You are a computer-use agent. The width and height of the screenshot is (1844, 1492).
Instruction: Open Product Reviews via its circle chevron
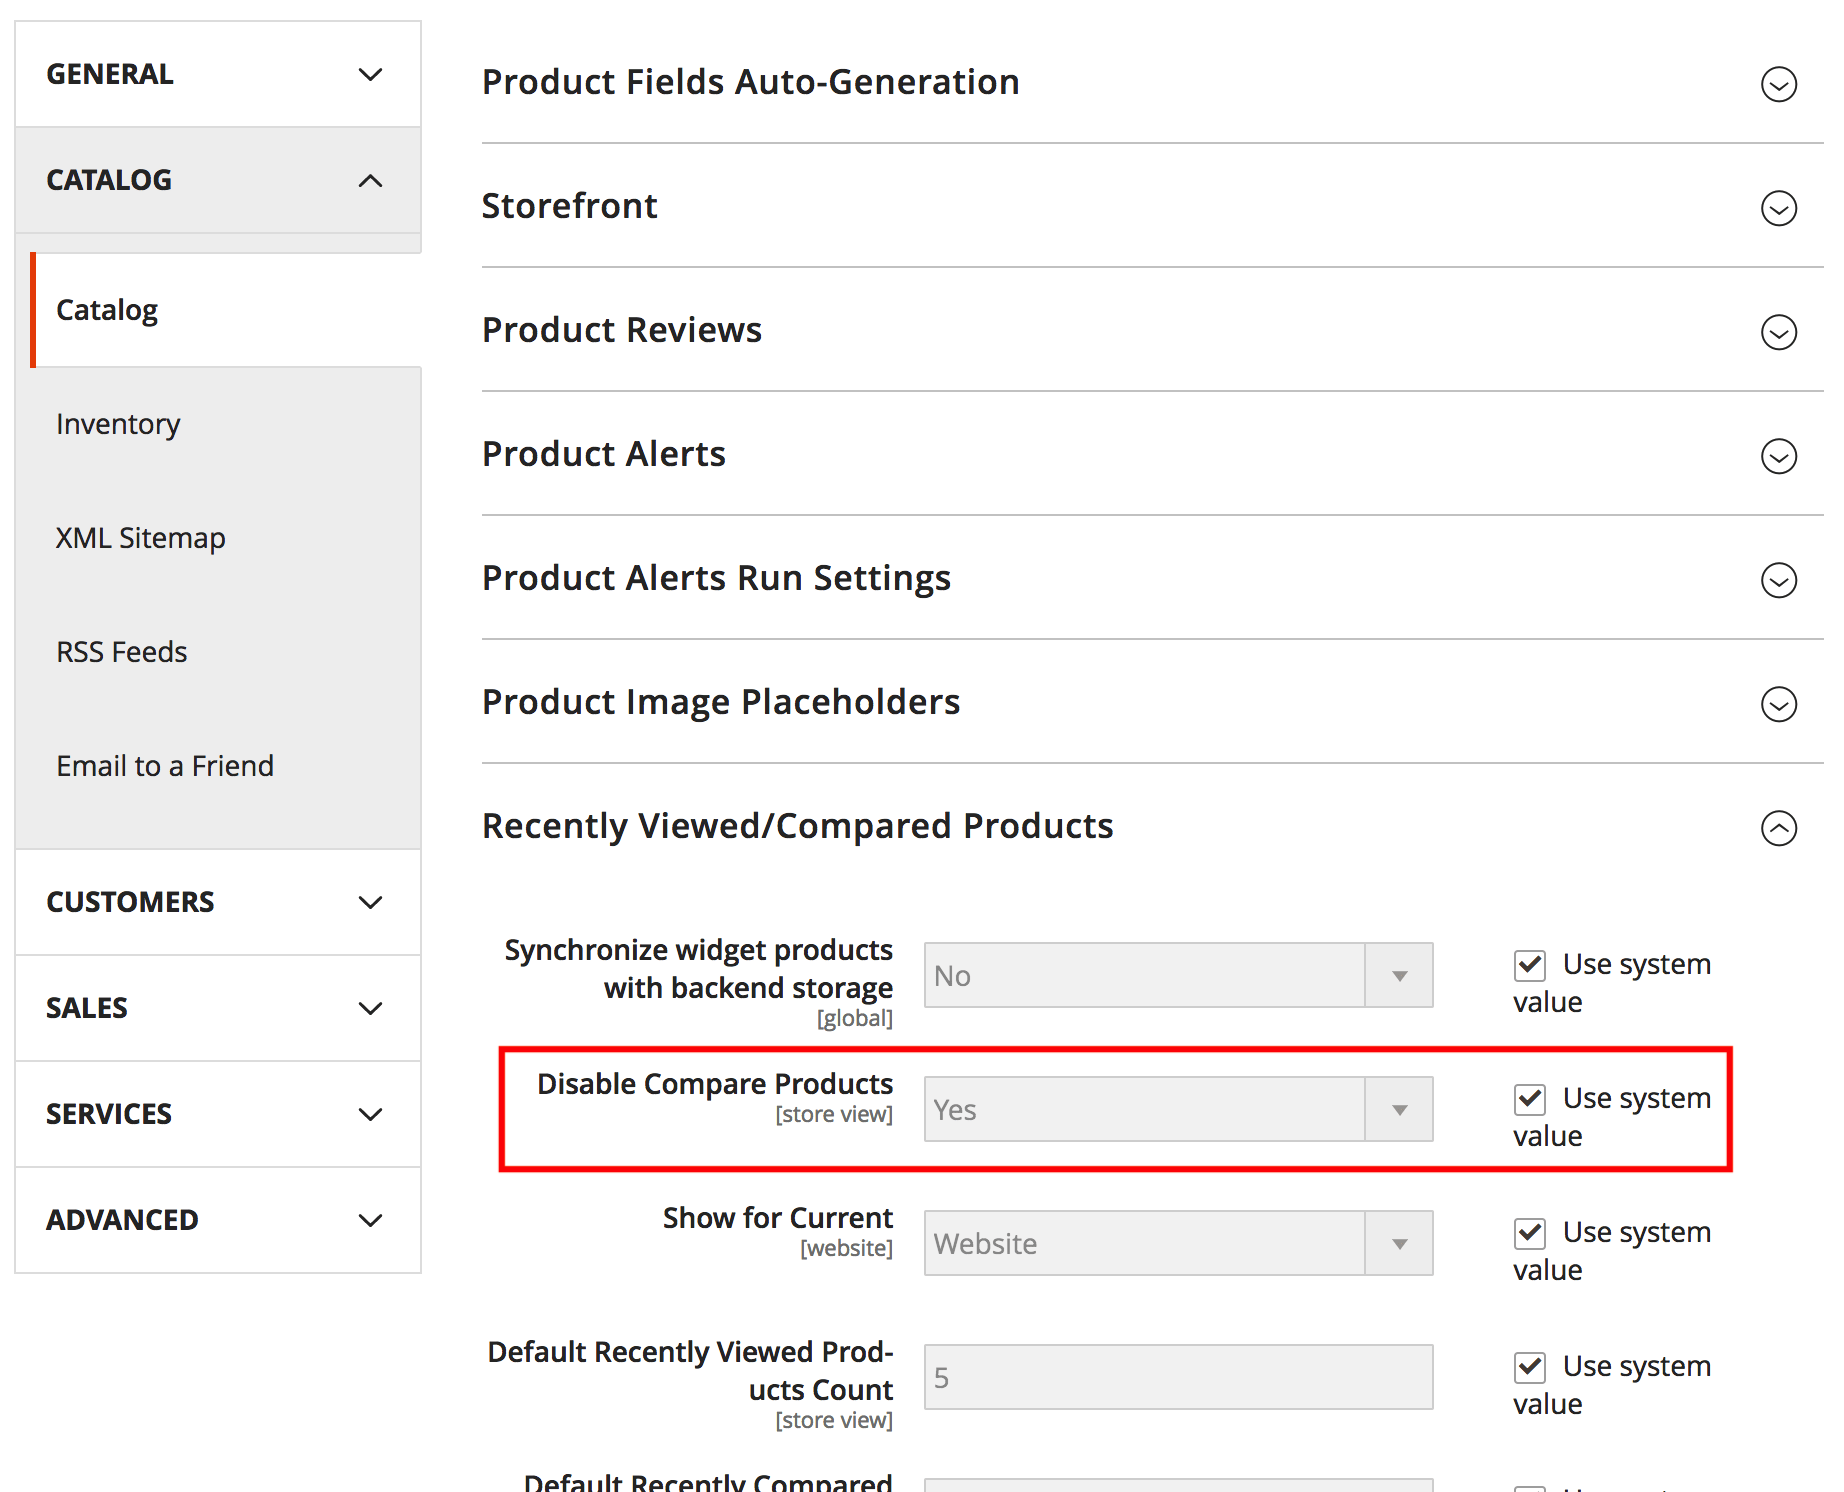tap(1778, 332)
